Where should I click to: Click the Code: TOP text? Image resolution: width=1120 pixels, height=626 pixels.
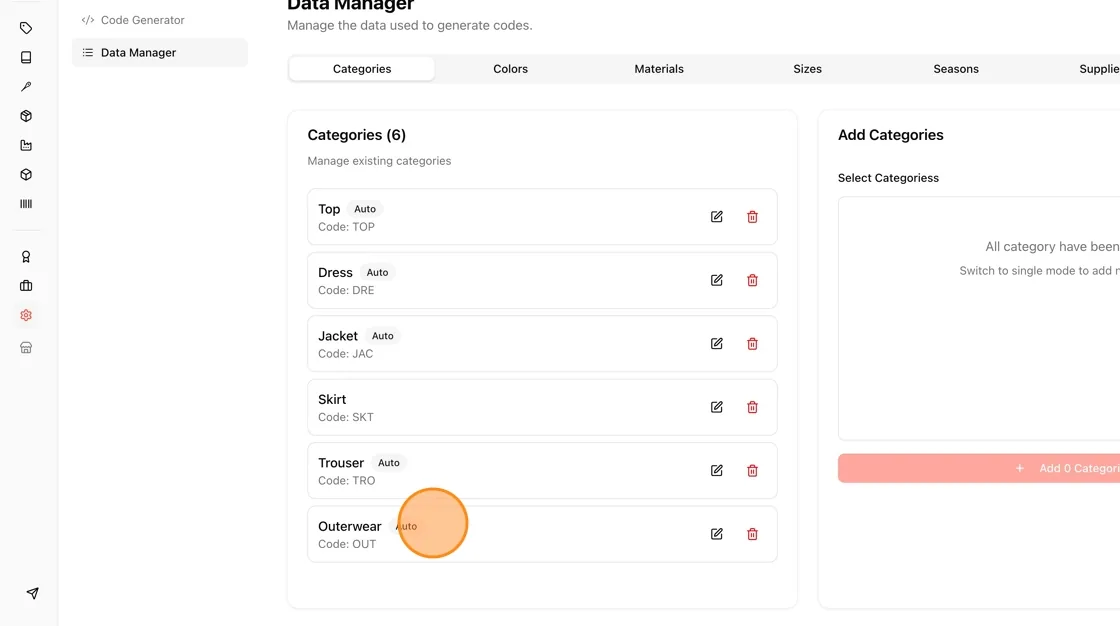tap(346, 227)
